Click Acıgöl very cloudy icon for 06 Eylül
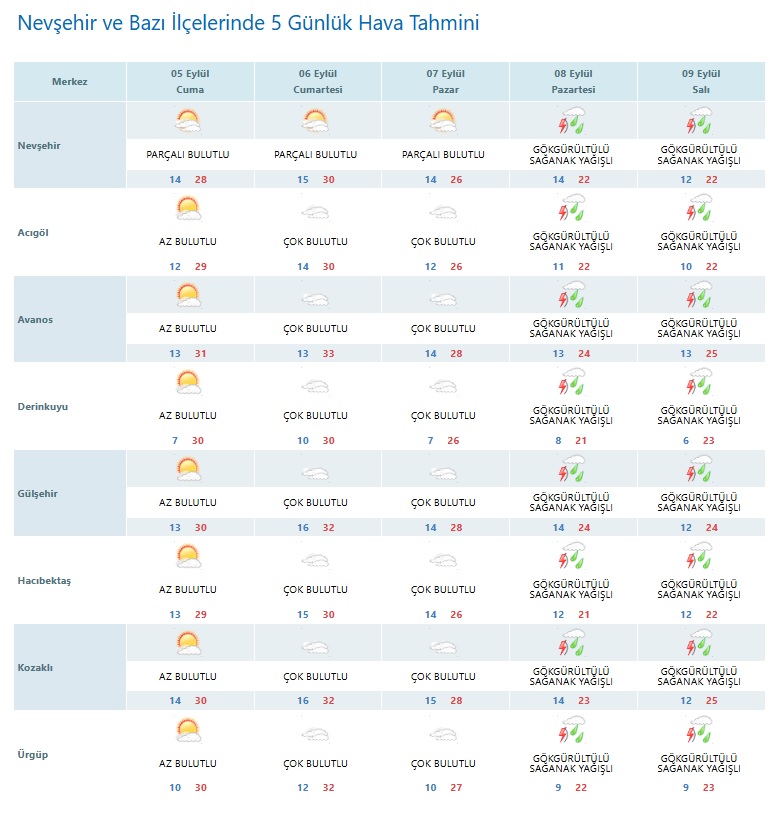 (x=315, y=213)
